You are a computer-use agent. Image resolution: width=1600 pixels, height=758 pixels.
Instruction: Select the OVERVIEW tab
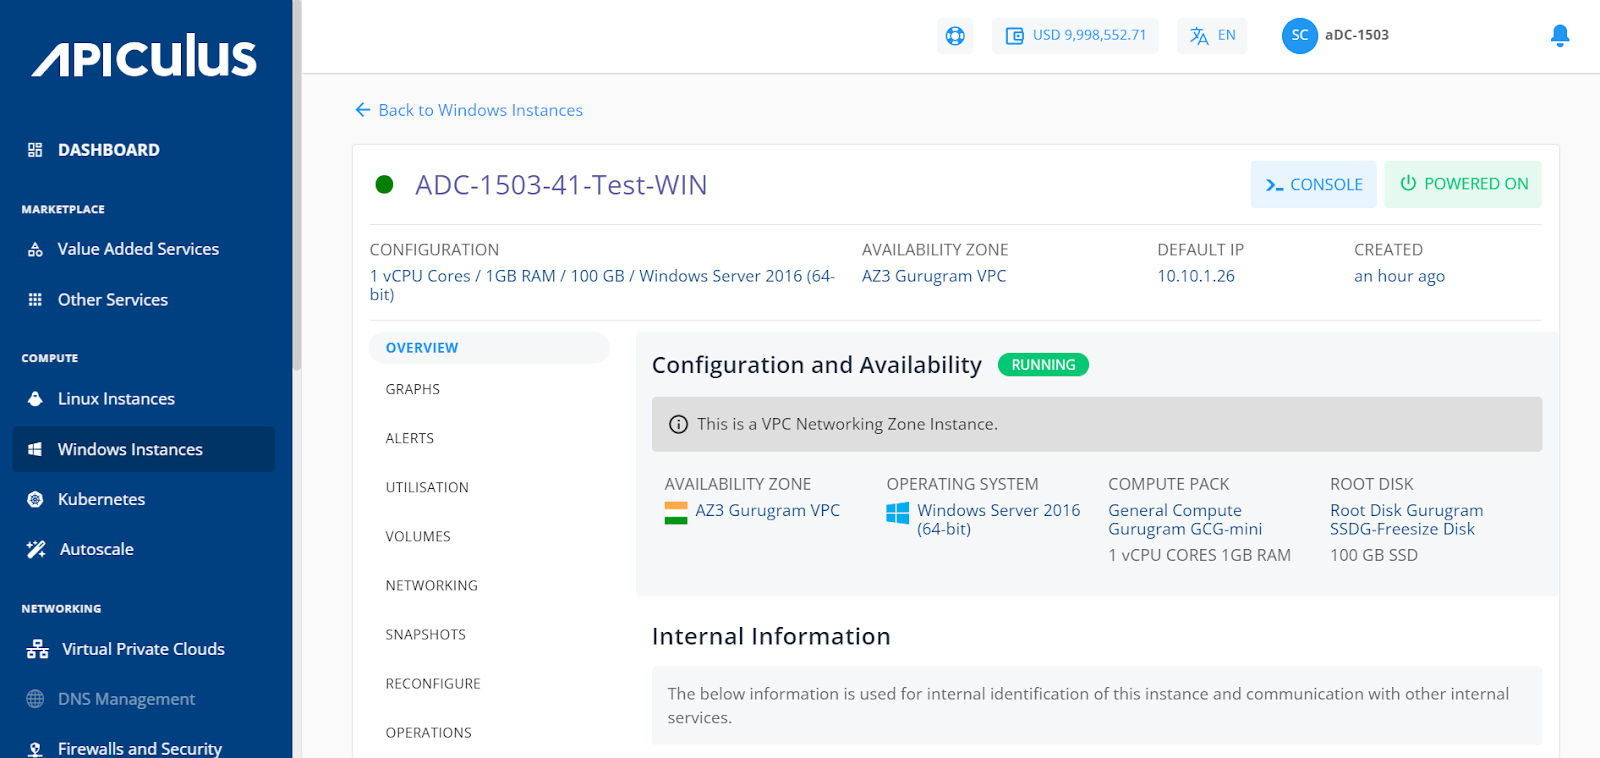[x=489, y=348]
